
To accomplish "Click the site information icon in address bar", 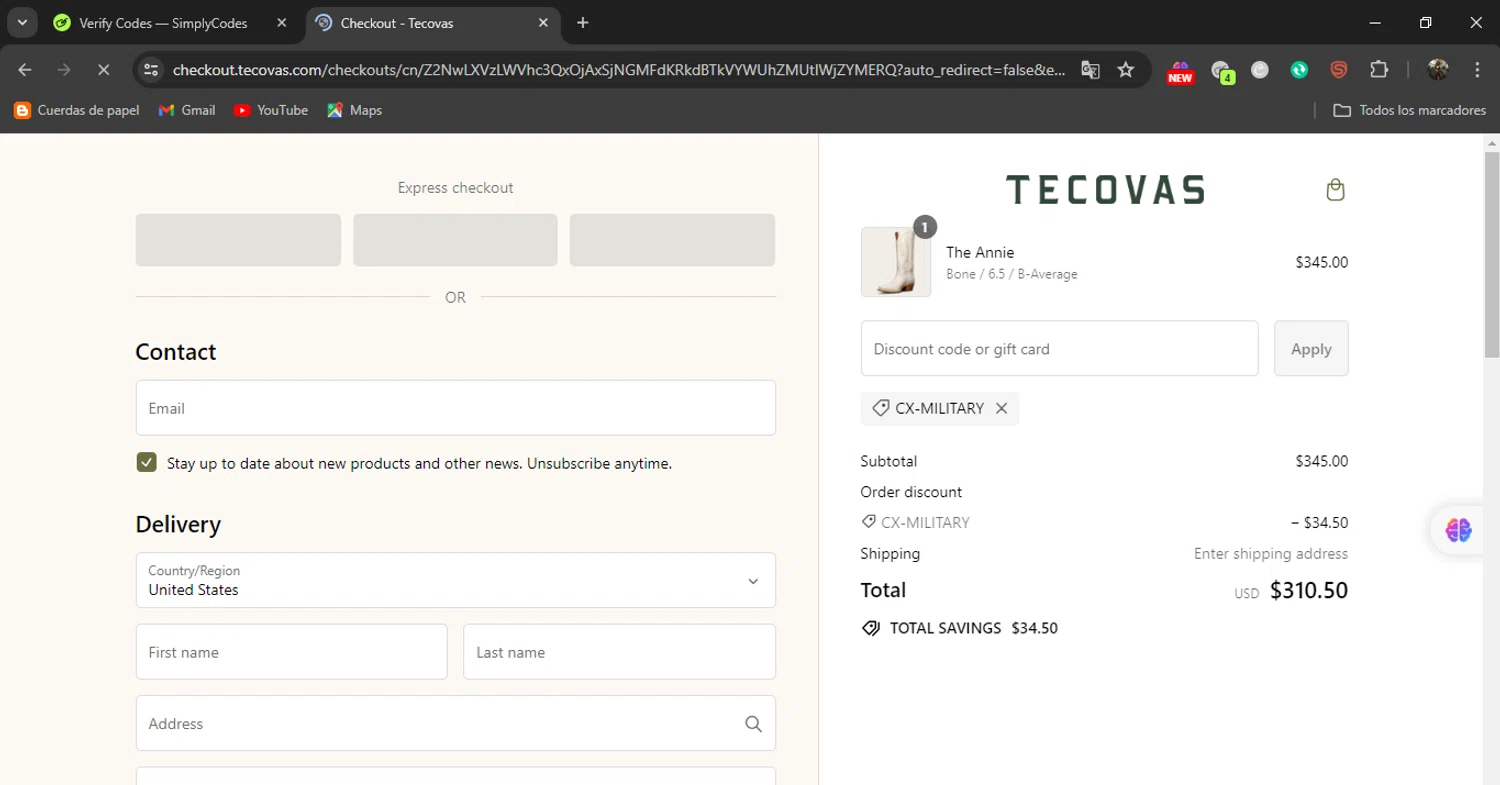I will coord(151,70).
